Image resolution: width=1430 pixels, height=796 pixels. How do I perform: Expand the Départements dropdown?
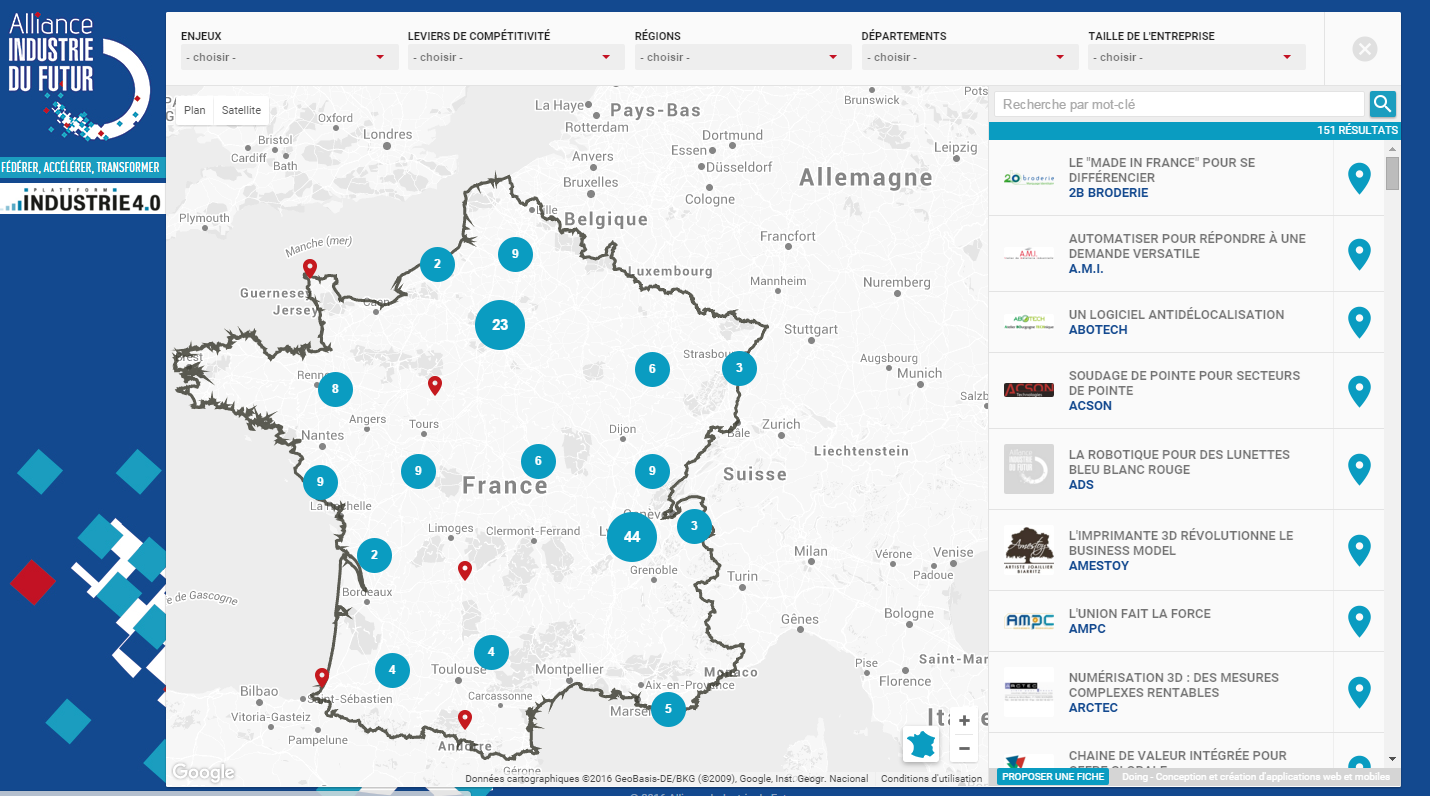(x=970, y=57)
